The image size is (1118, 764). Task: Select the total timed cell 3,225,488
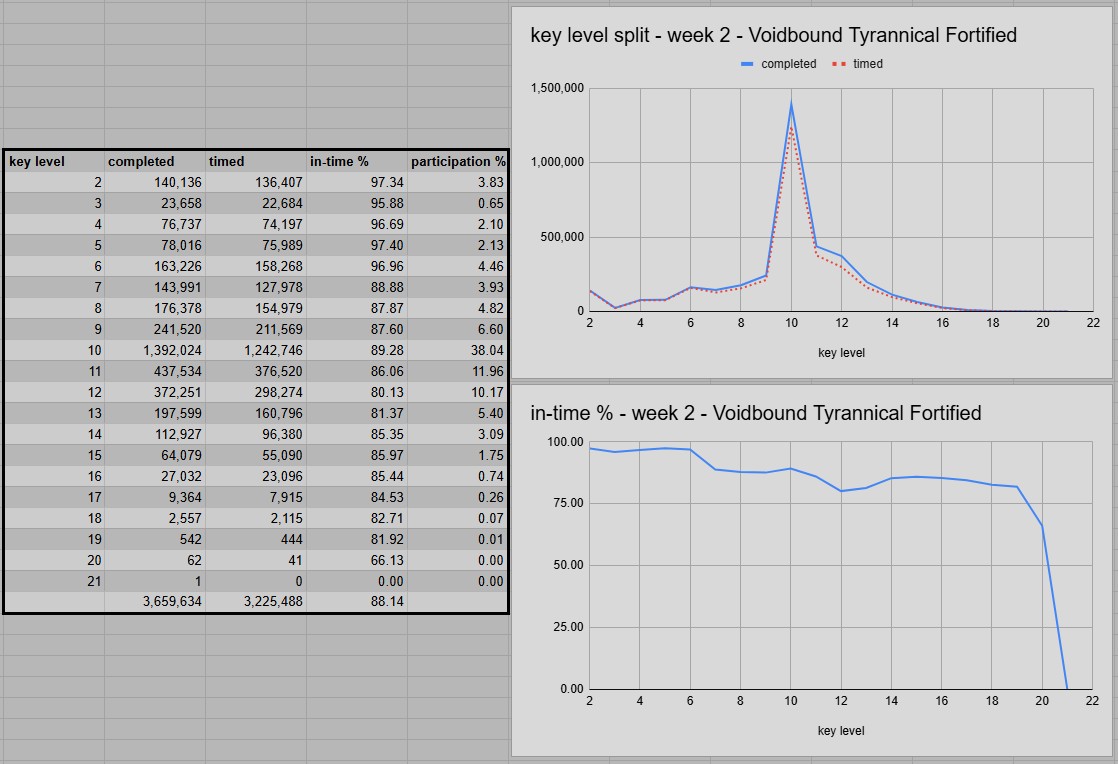coord(255,602)
